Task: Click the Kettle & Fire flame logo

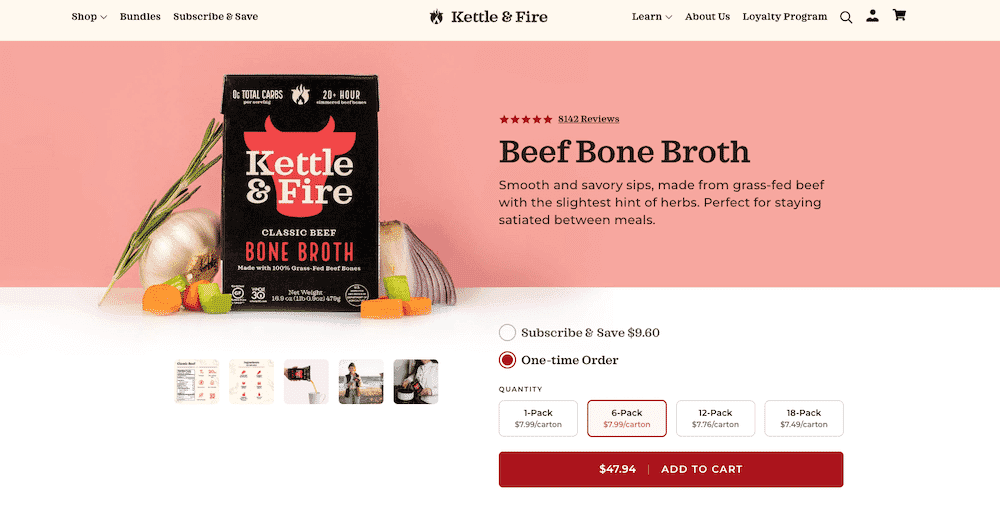Action: click(436, 17)
